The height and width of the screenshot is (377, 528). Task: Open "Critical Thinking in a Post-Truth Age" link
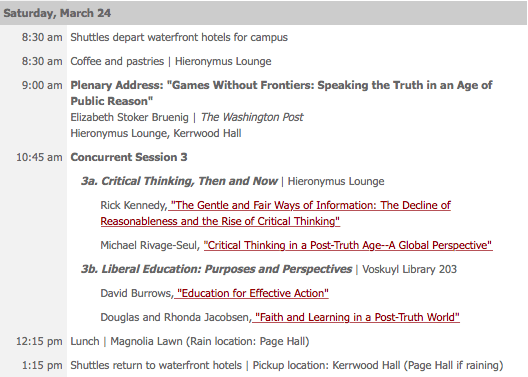[348, 245]
